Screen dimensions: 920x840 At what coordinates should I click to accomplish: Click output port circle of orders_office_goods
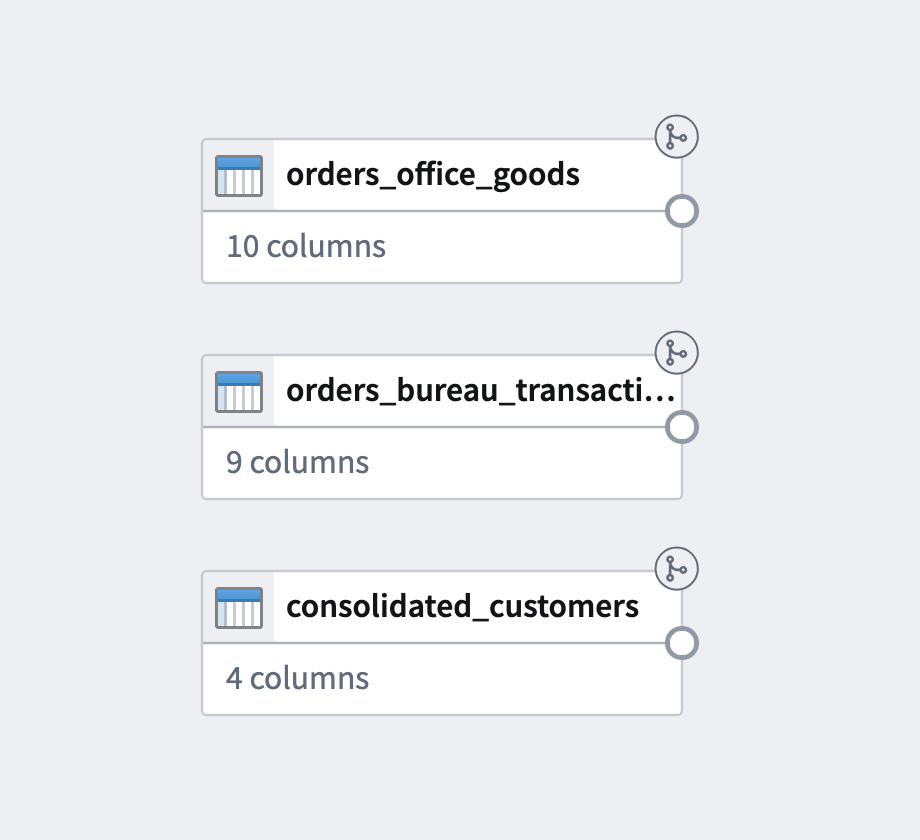click(681, 212)
